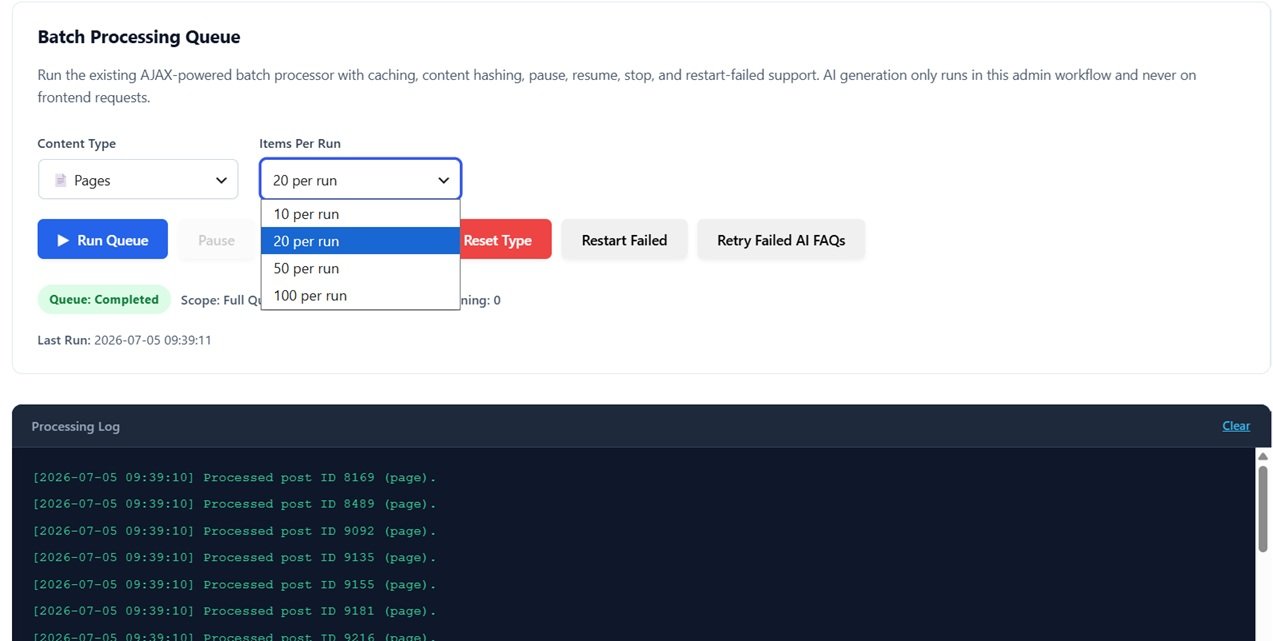The image size is (1273, 641).
Task: Click the Queue: Completed status badge
Action: click(104, 299)
